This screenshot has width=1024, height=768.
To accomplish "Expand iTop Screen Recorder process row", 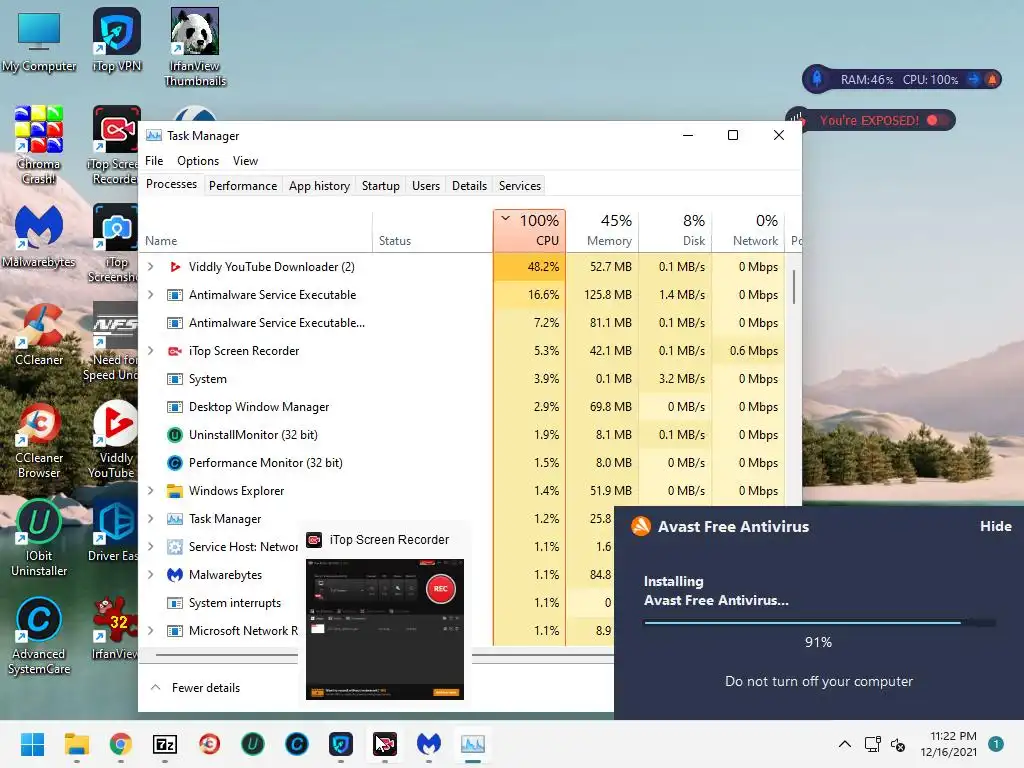I will point(151,351).
